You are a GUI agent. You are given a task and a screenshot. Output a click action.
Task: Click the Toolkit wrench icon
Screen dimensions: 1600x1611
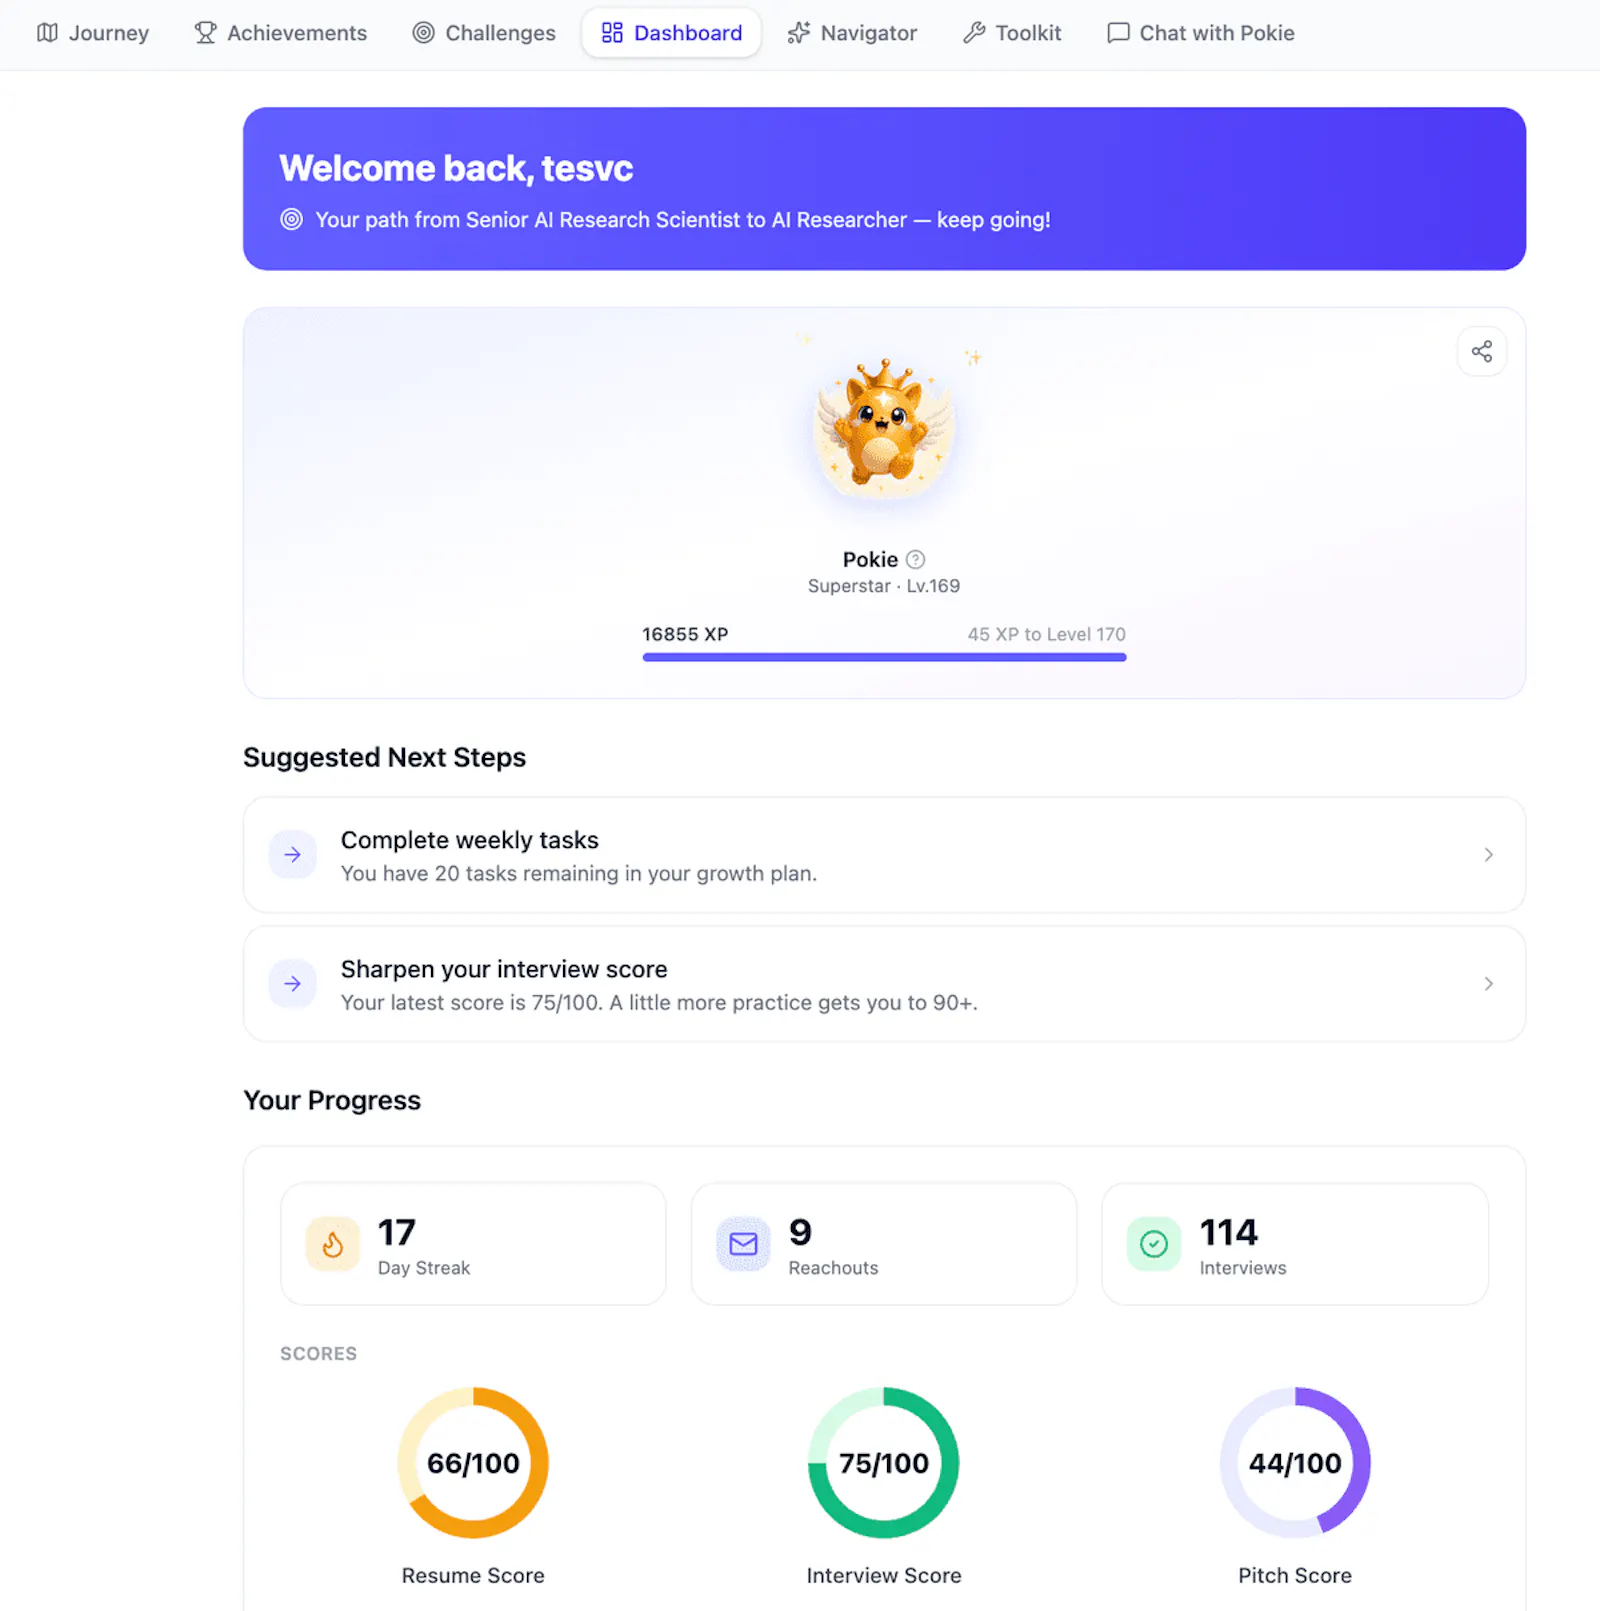click(974, 33)
